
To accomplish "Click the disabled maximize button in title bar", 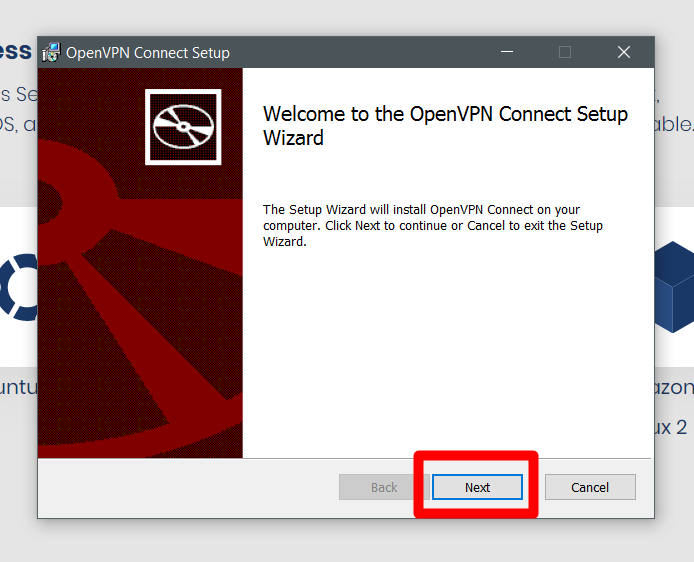I will pos(565,53).
